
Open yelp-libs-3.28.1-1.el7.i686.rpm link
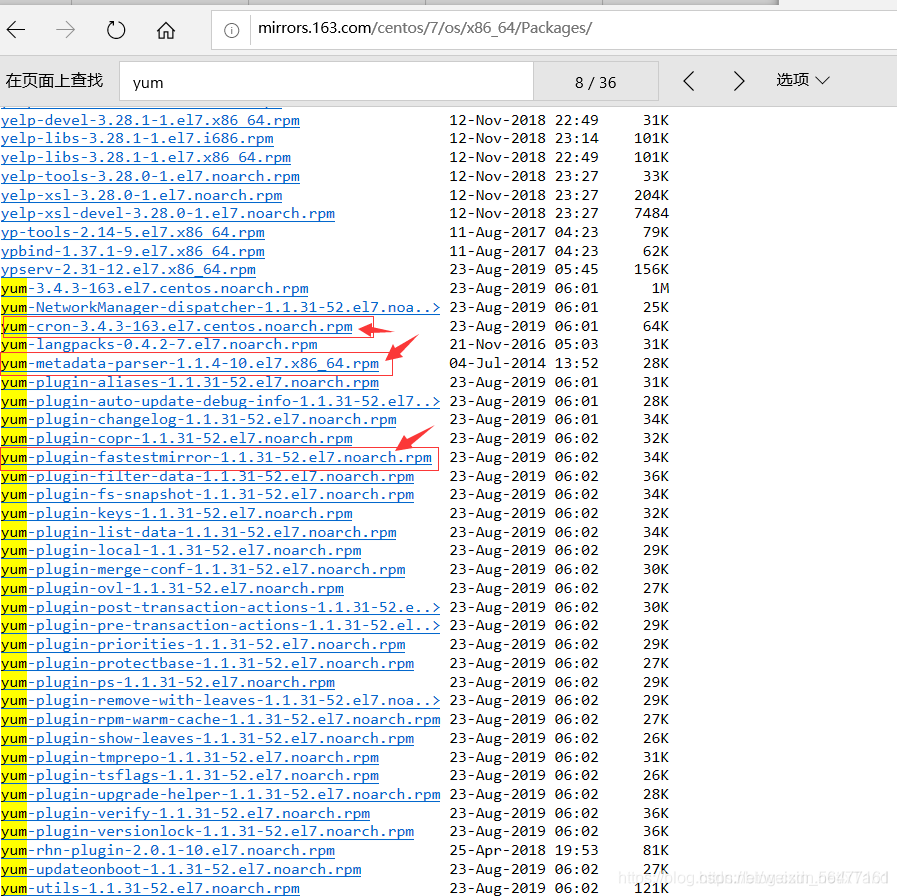(137, 138)
